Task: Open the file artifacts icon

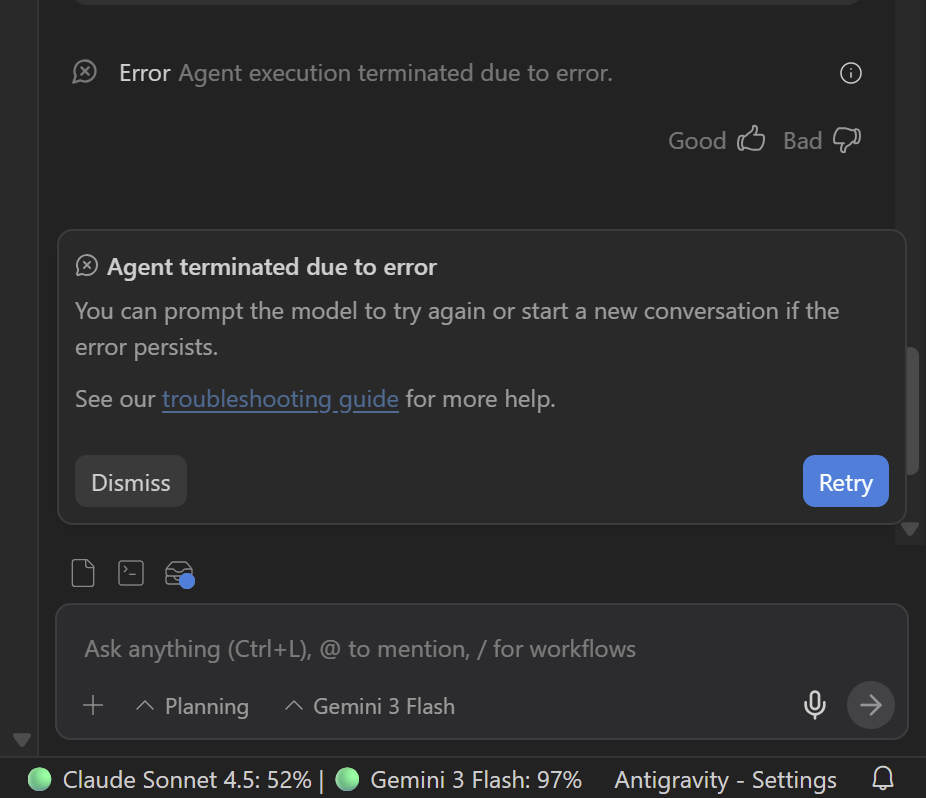Action: pos(83,573)
